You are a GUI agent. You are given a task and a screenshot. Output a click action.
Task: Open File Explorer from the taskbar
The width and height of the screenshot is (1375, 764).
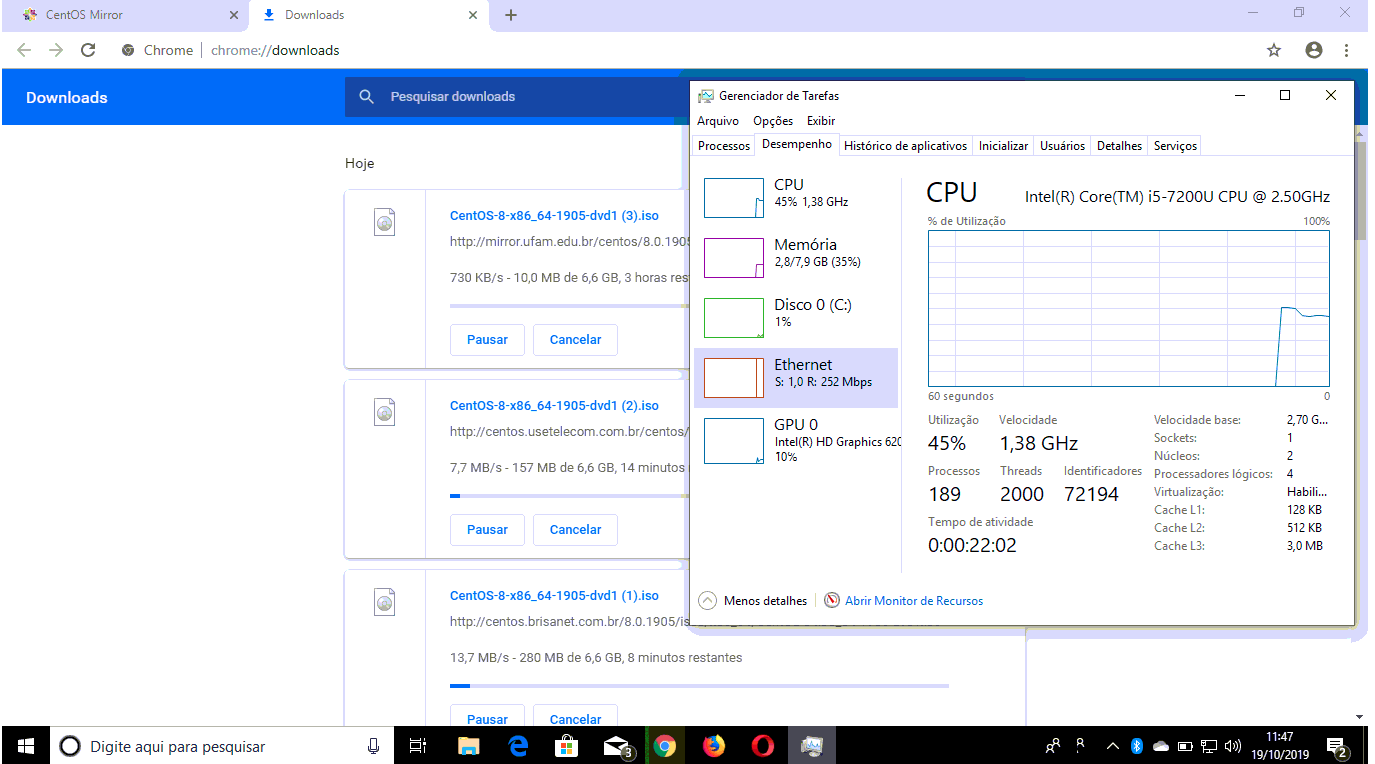(x=468, y=746)
